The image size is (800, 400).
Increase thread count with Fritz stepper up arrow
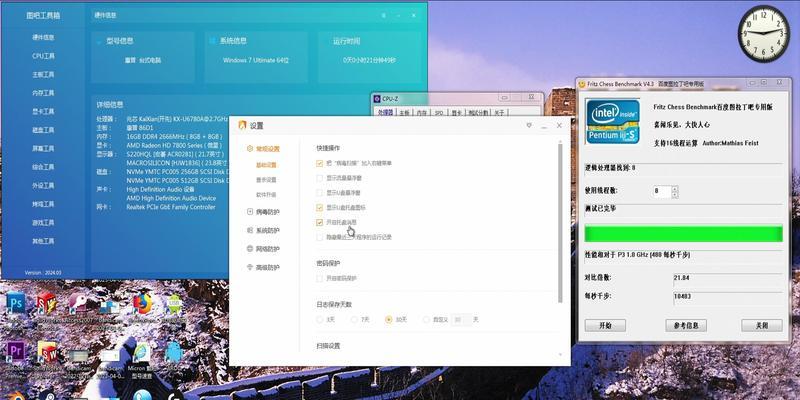click(x=675, y=189)
